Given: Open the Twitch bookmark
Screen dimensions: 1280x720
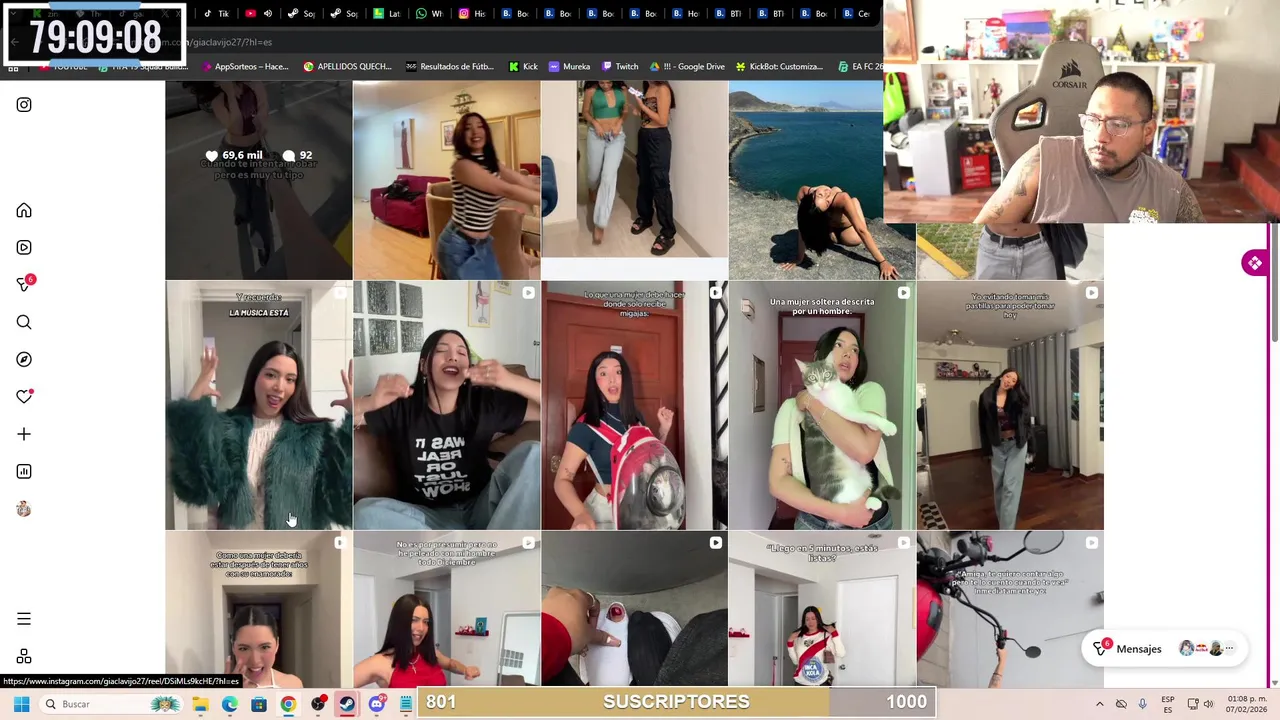Looking at the screenshot, I should tap(619, 67).
